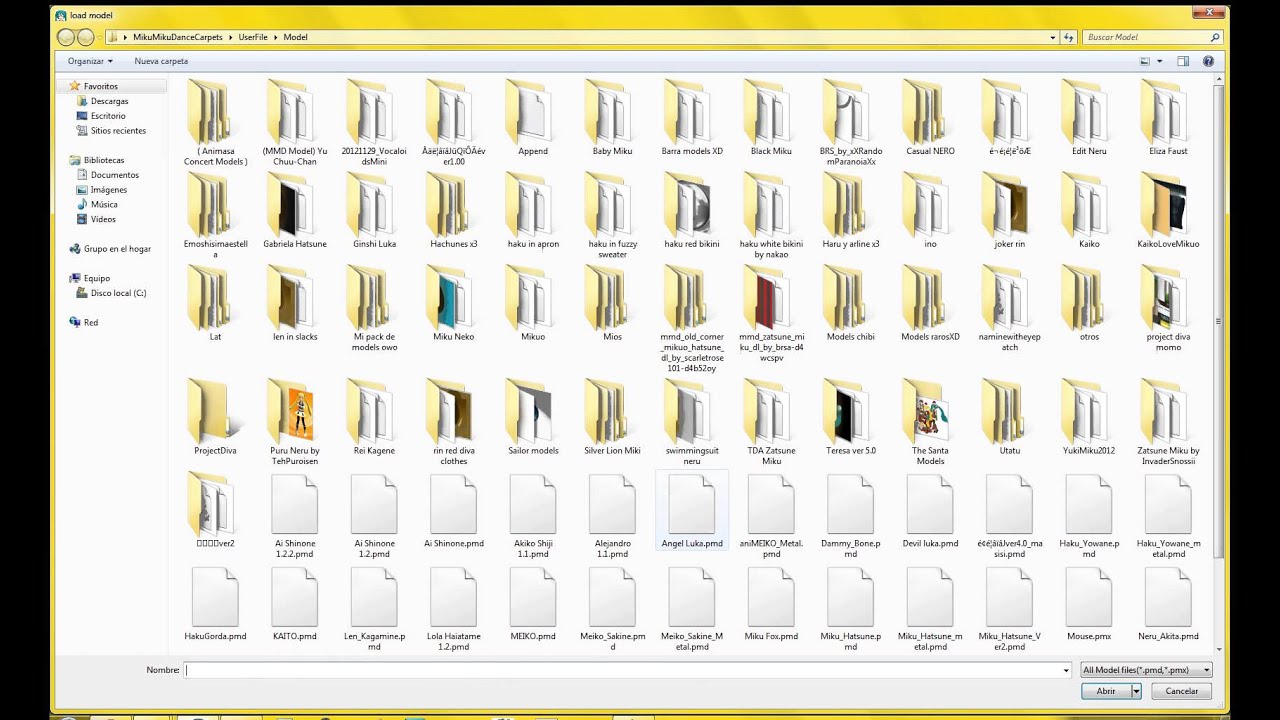Open the Sailor models folder

click(x=533, y=416)
